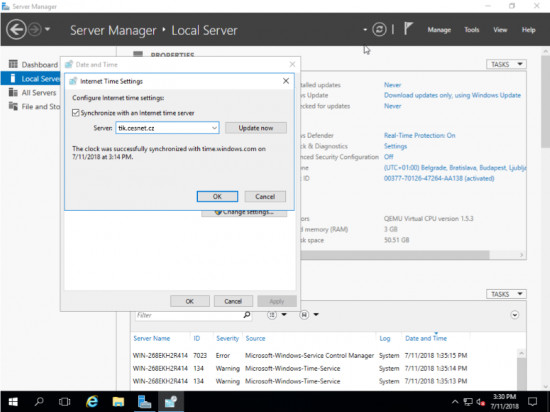Image resolution: width=550 pixels, height=412 pixels.
Task: Select the Dashboard sidebar icon
Action: pyautogui.click(x=13, y=64)
